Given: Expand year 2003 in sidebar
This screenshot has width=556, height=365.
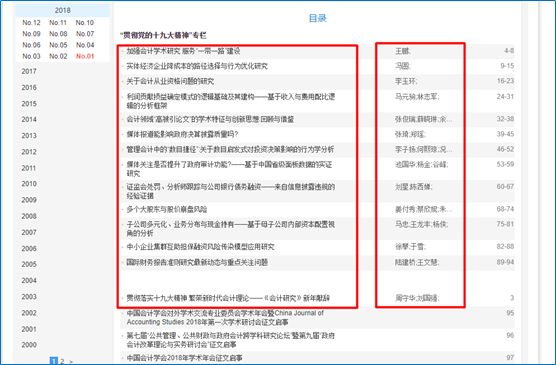Looking at the screenshot, I should coord(29,297).
